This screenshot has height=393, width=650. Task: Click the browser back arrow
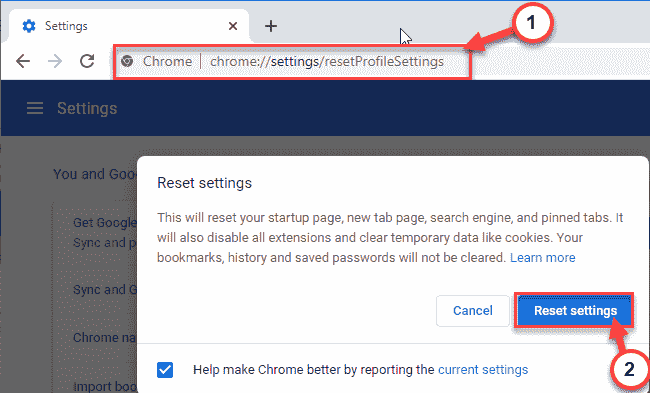pos(23,61)
